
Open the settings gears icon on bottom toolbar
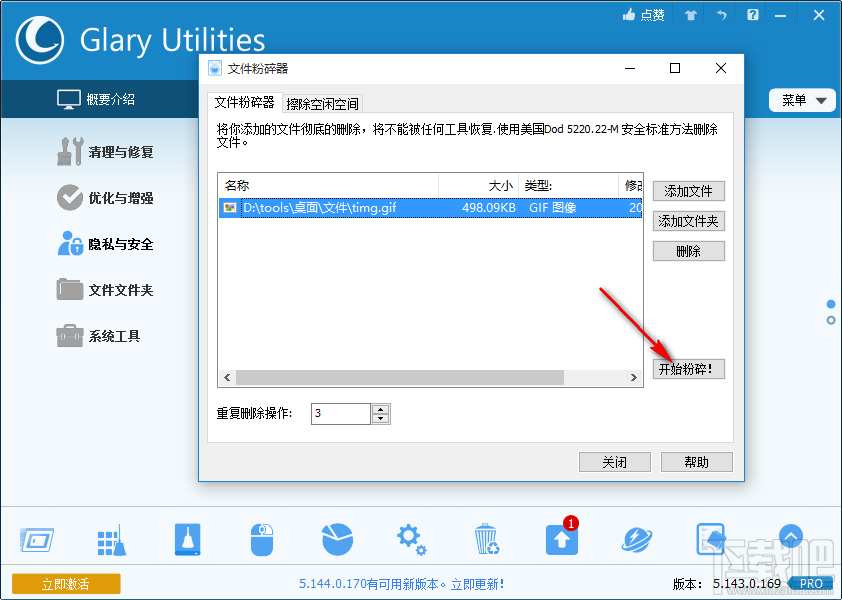click(411, 538)
